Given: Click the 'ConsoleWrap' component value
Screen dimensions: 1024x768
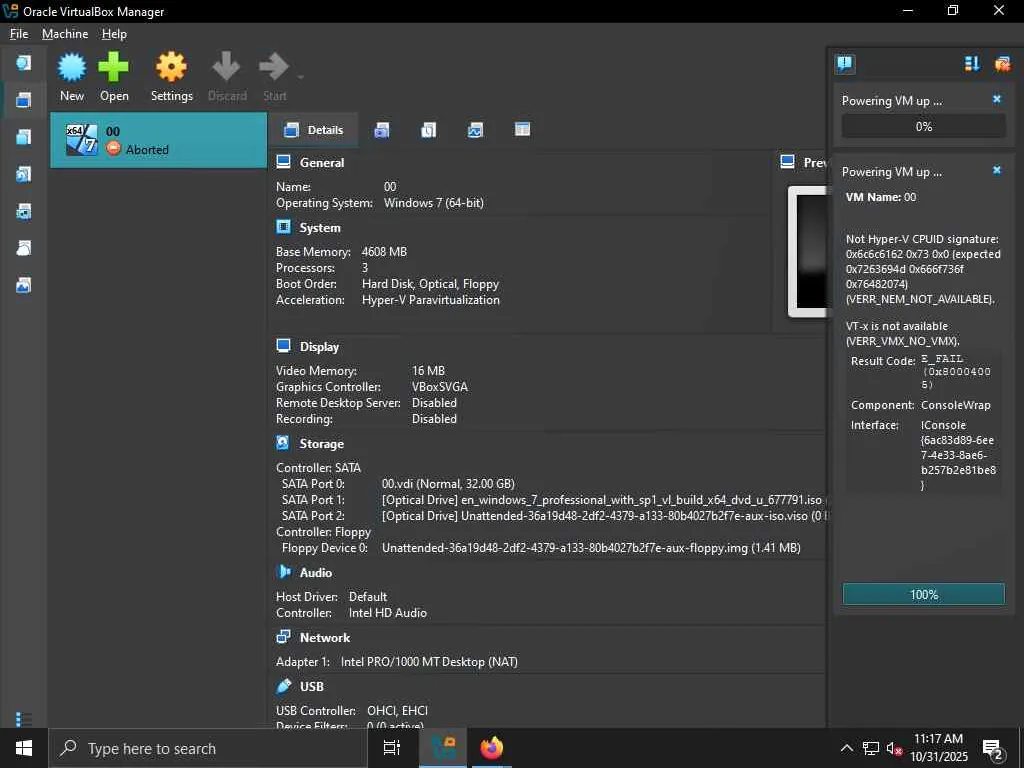Looking at the screenshot, I should tap(955, 405).
